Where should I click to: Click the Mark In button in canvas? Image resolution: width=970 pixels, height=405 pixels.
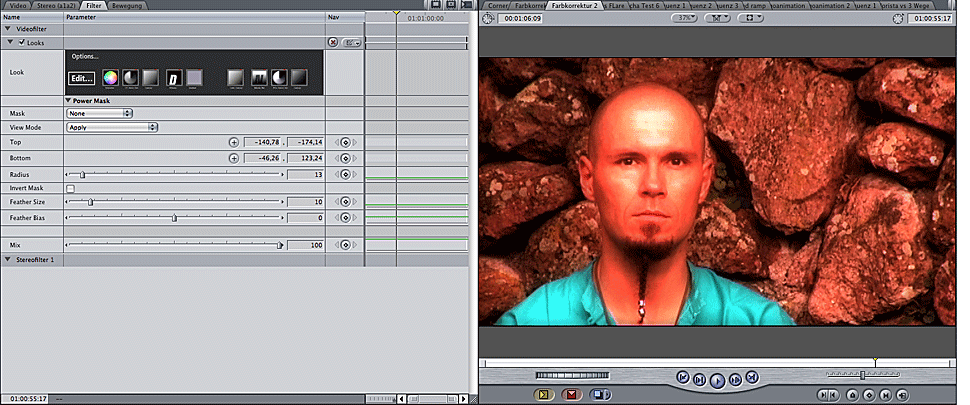[x=824, y=394]
